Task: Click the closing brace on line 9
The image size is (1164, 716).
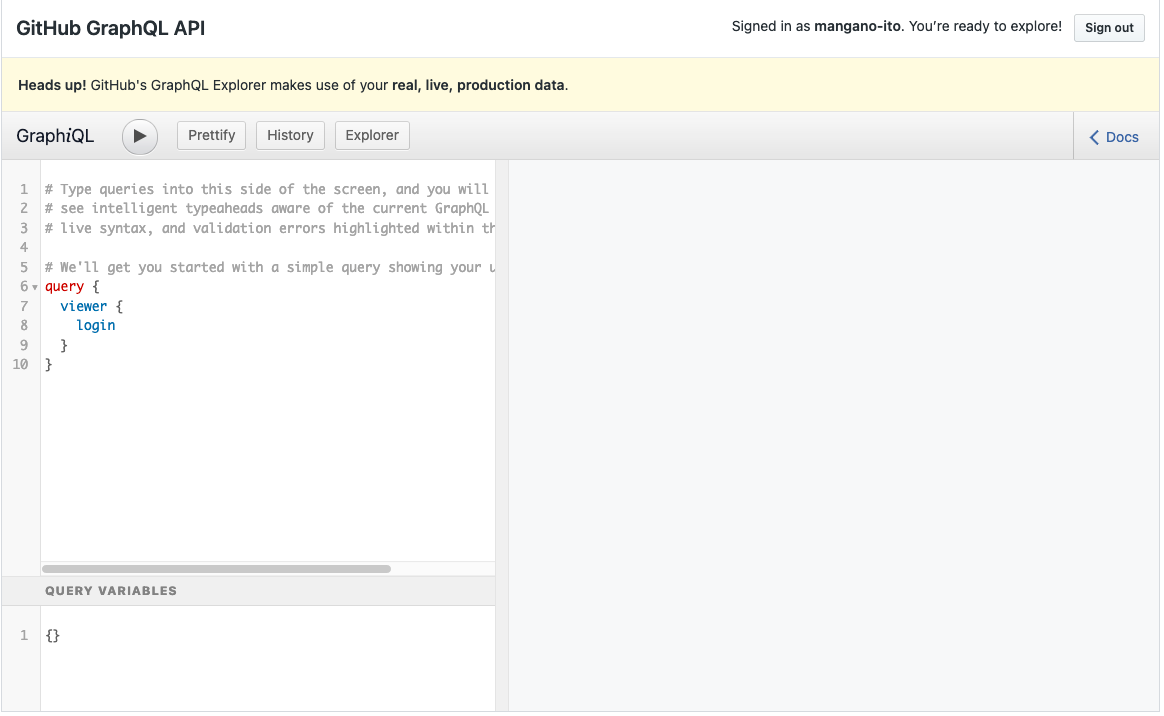Action: point(64,345)
